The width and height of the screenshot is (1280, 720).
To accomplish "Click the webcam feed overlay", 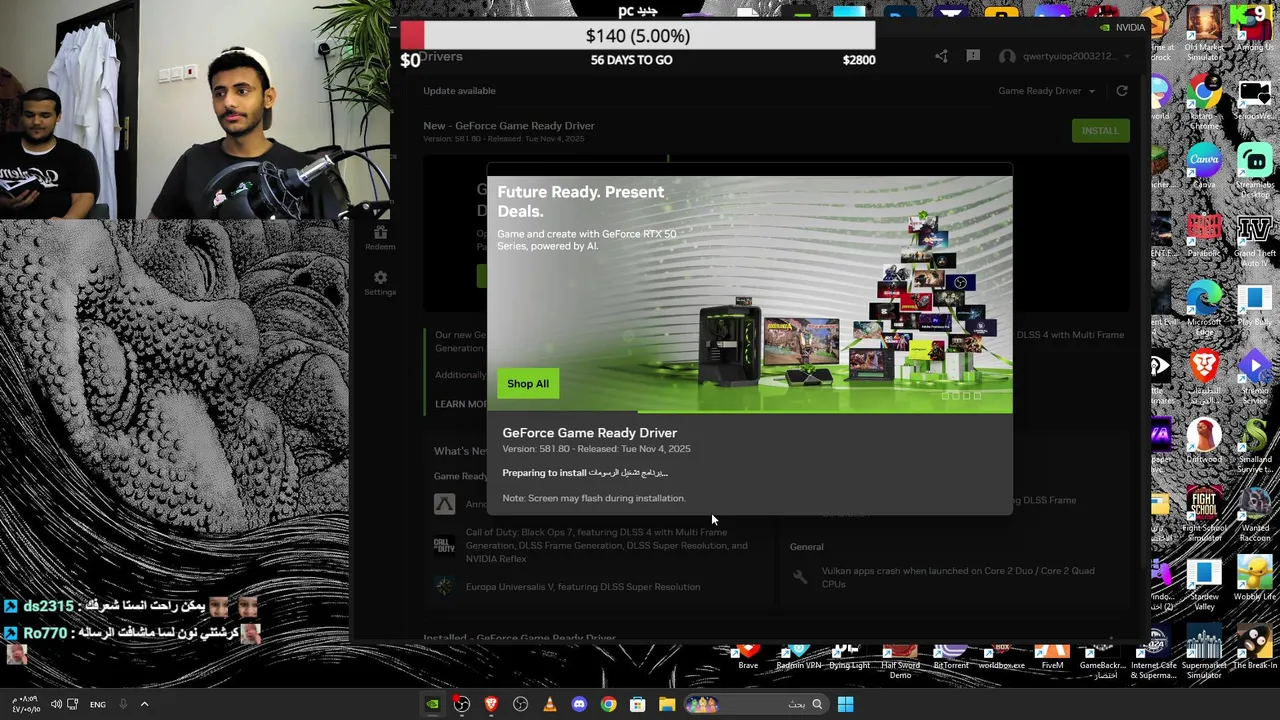I will (195, 109).
